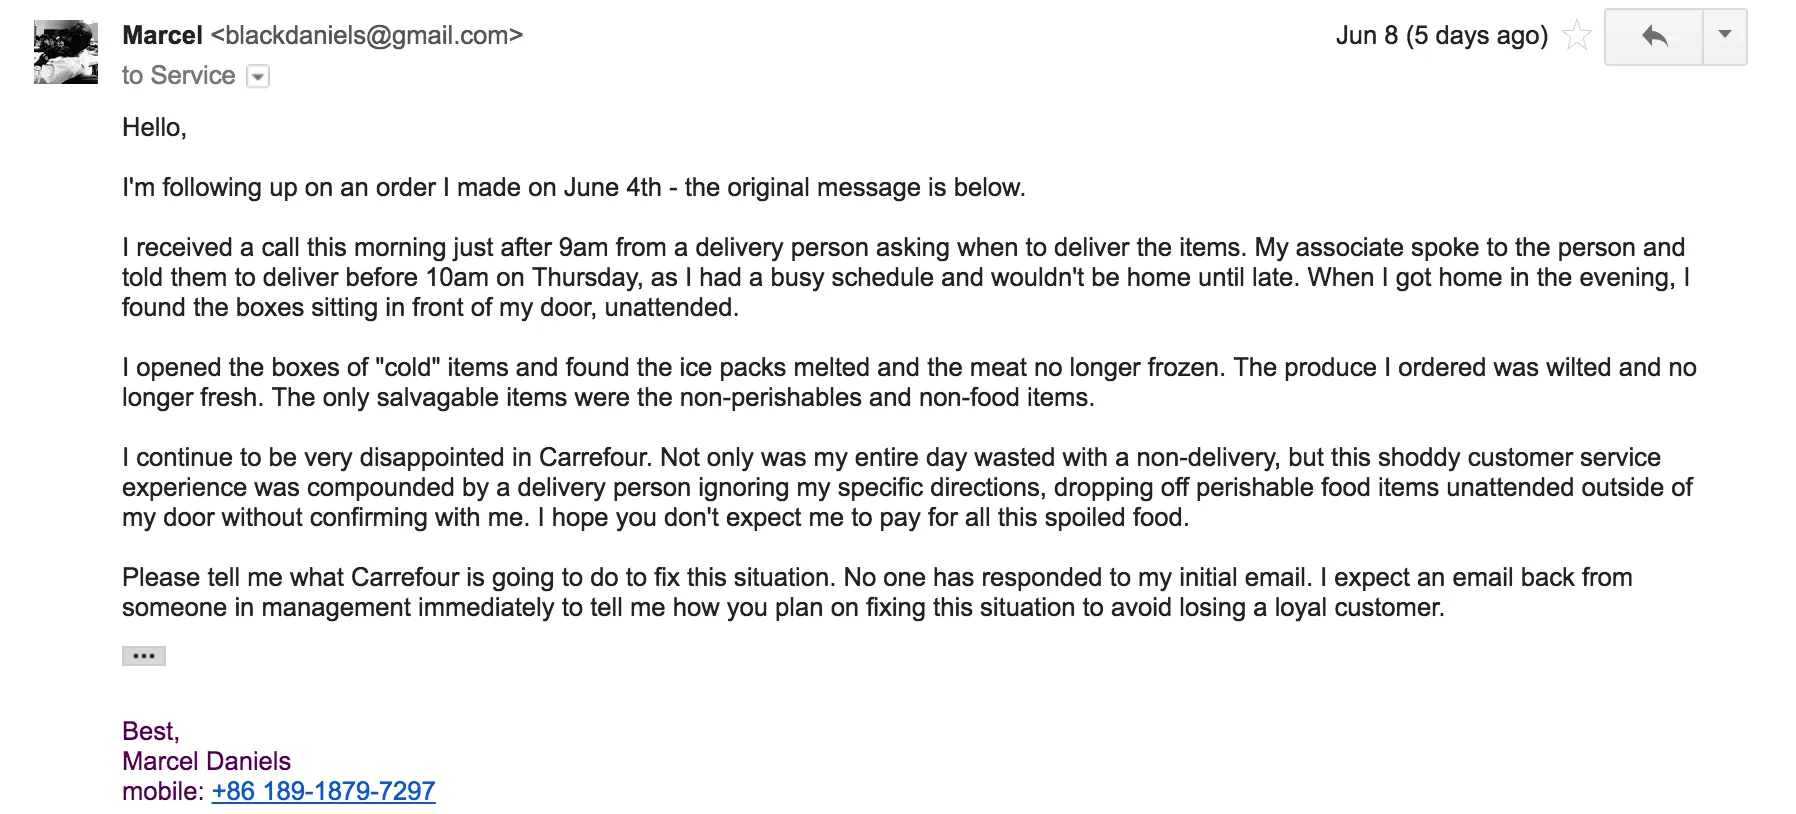Open the more options dropdown beside reply
The width and height of the screenshot is (1796, 814).
(x=1725, y=36)
